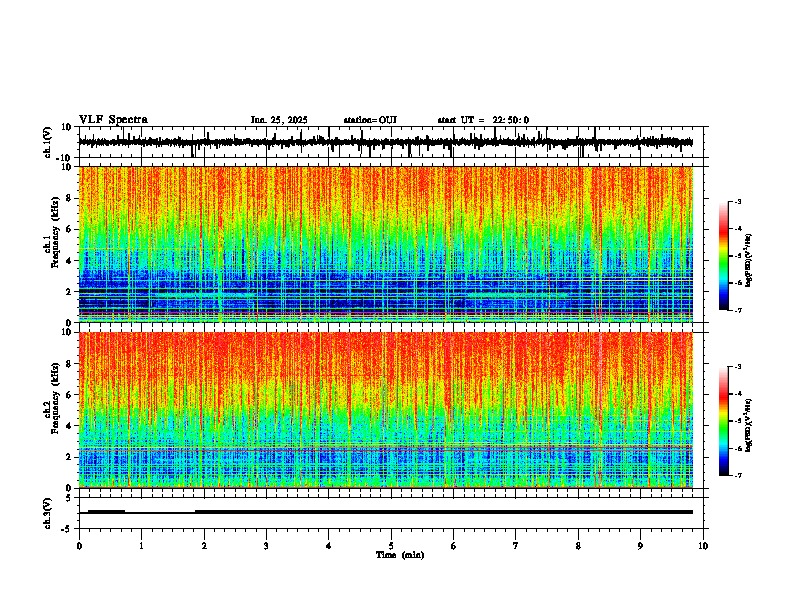Click the time axis tick label "1"
This screenshot has width=792, height=612.
[x=141, y=546]
